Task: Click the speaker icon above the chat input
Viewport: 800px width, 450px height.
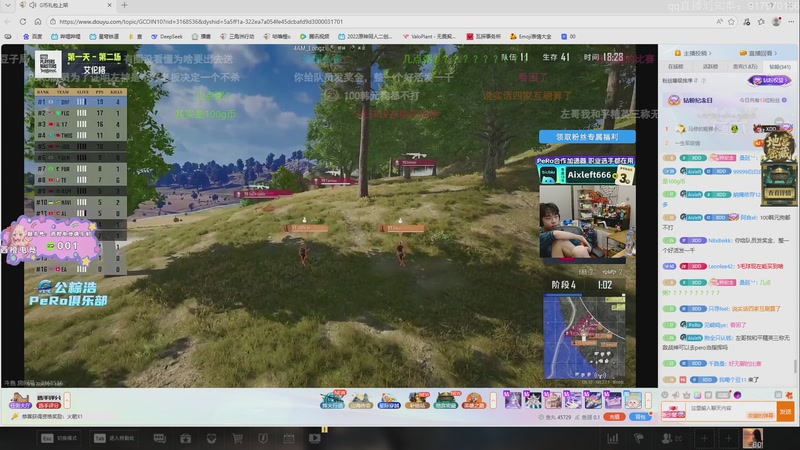Action: pos(676,395)
